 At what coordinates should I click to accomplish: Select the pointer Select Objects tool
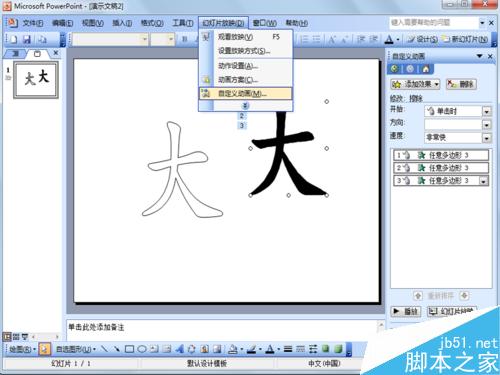tap(44, 349)
